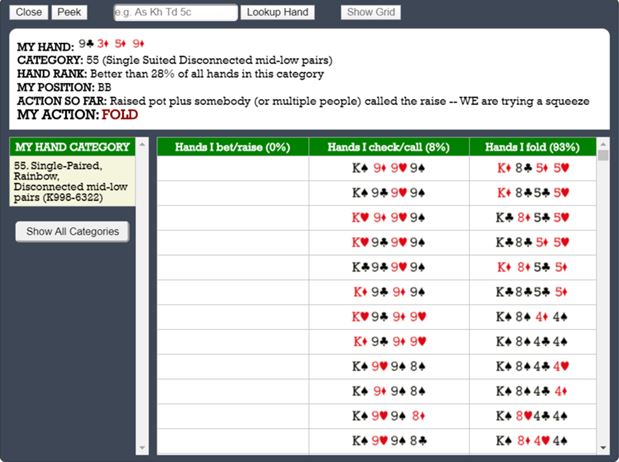Select fold hand K♠ 8♠ 4♣ 4♠
This screenshot has width=619, height=462.
pos(533,342)
